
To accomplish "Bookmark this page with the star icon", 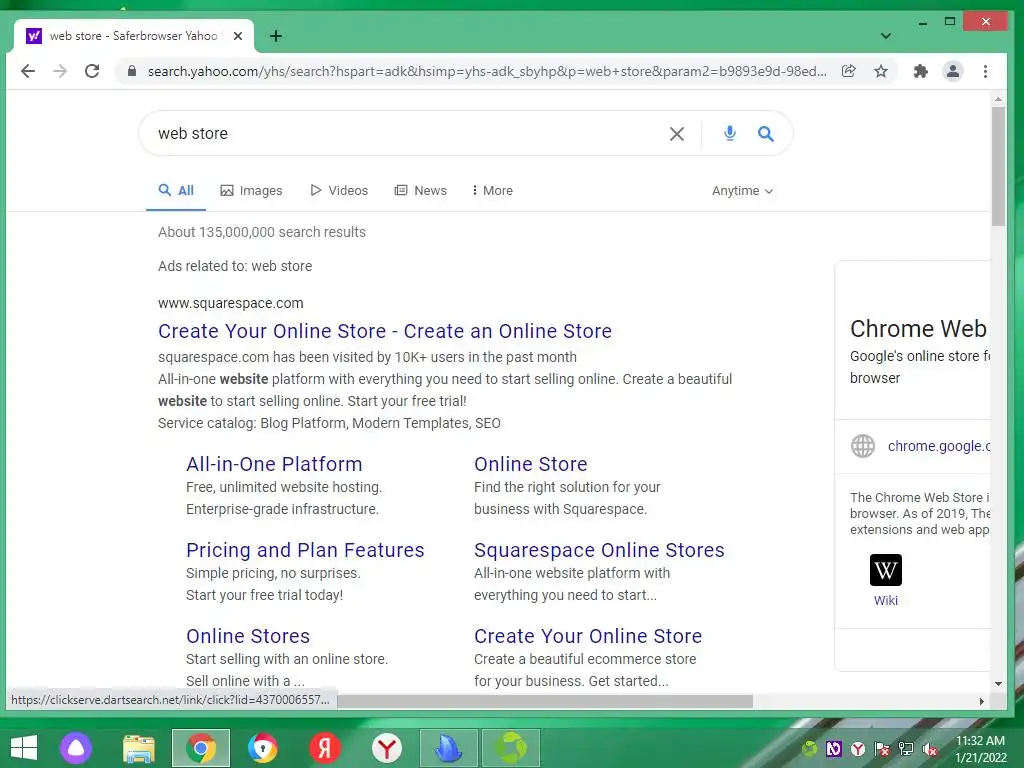I will pos(881,71).
